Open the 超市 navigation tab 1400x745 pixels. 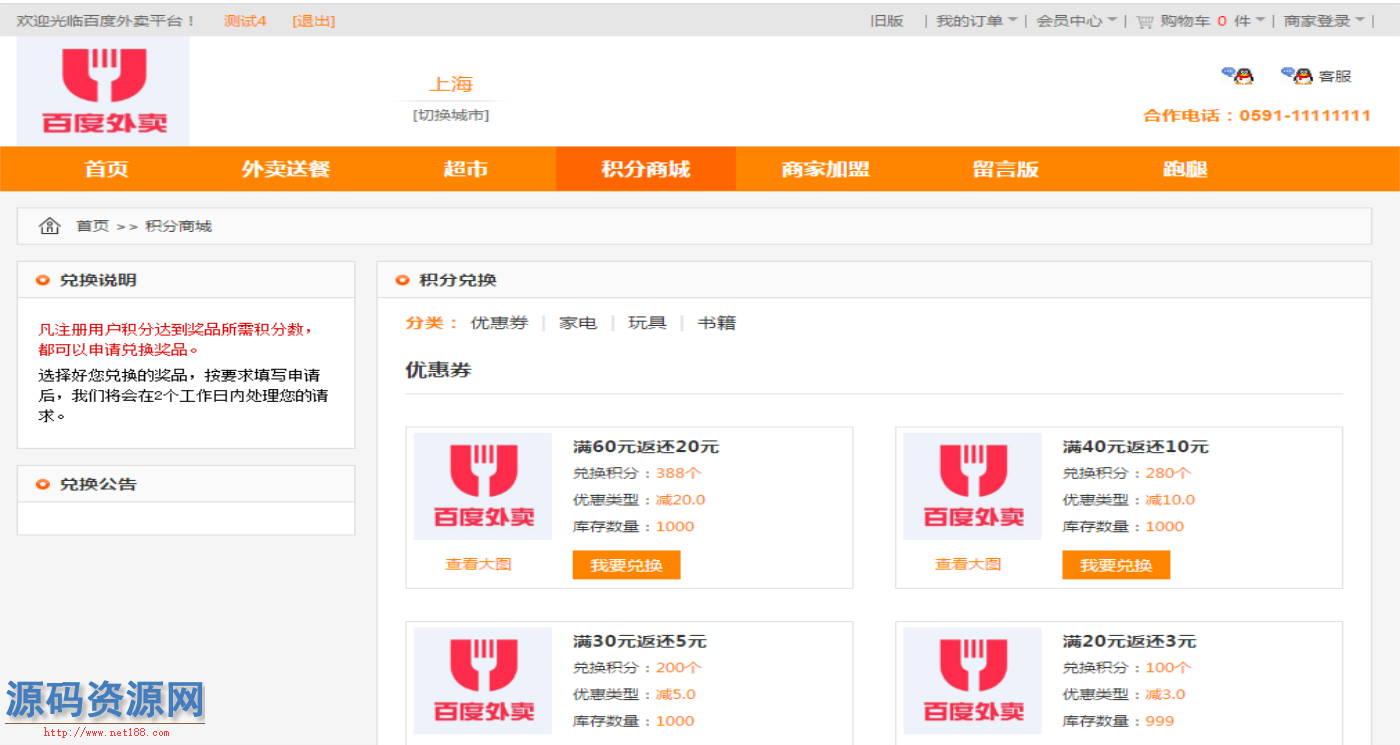tap(466, 169)
